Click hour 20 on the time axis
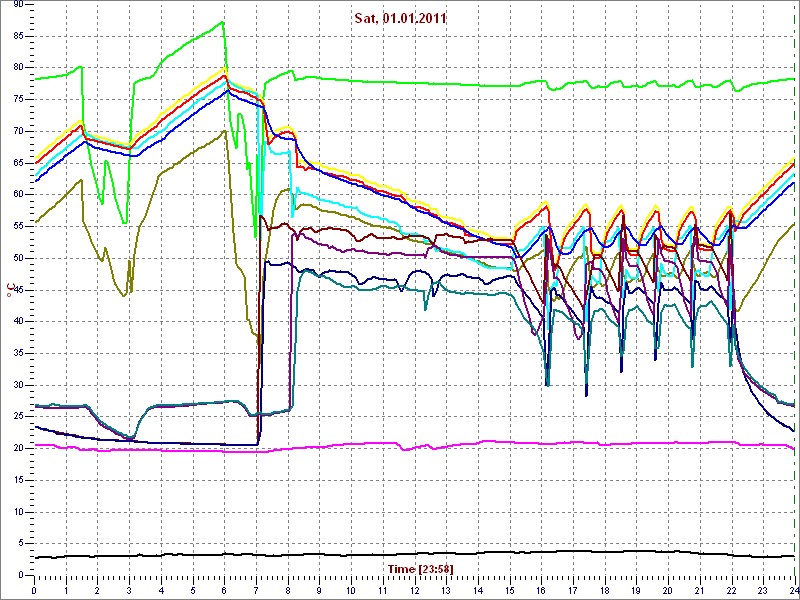 [669, 590]
